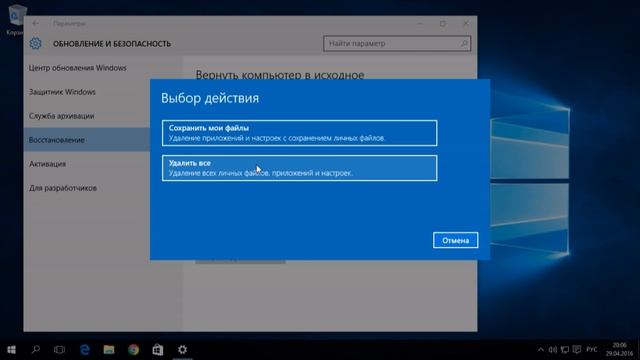Open Task View on taskbar

point(60,350)
